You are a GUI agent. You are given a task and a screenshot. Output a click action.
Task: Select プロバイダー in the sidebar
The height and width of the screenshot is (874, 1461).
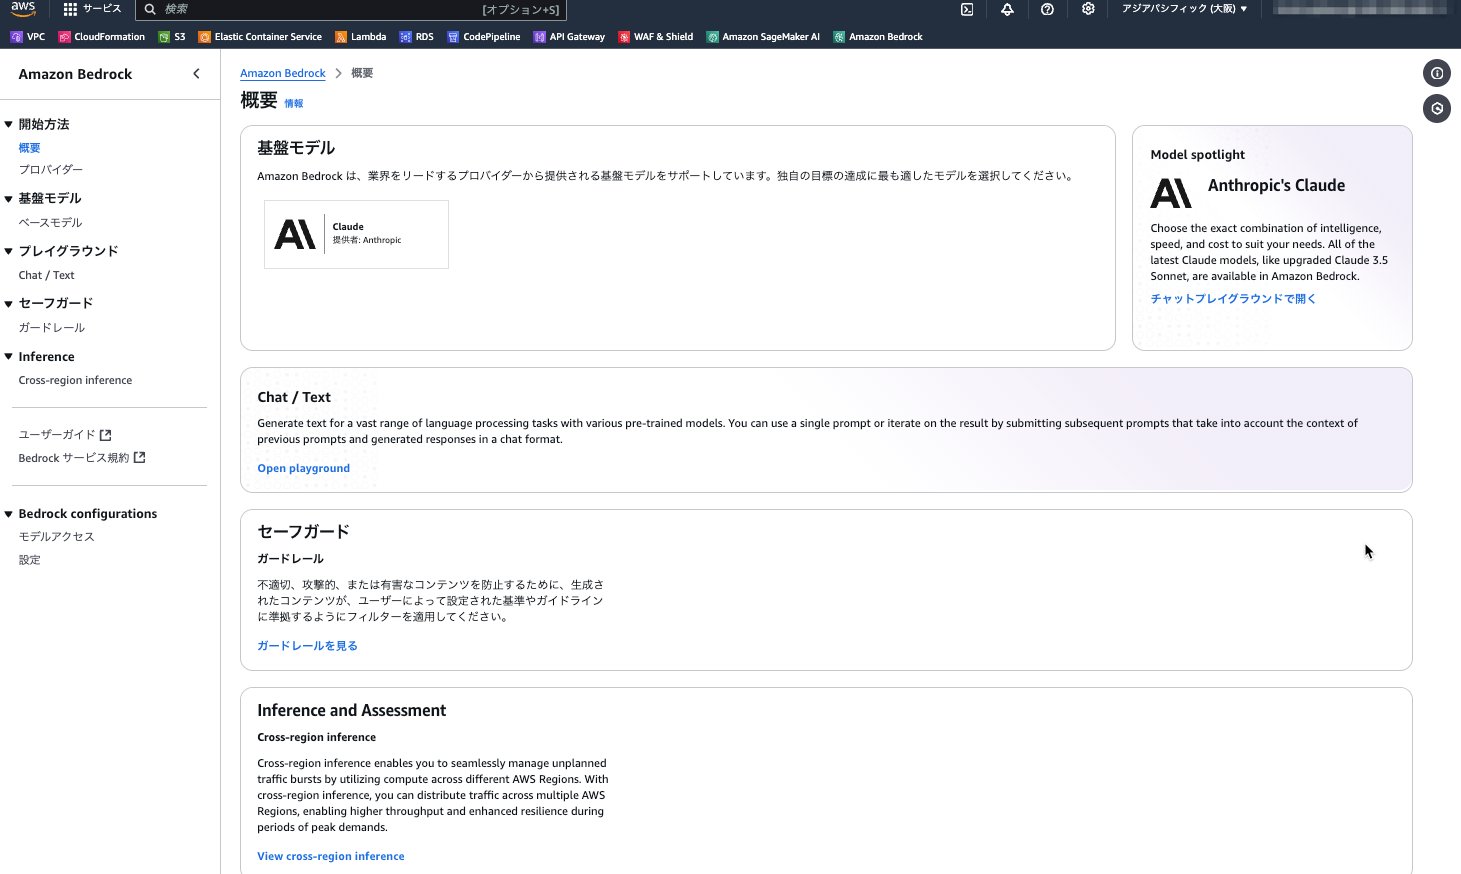(51, 170)
